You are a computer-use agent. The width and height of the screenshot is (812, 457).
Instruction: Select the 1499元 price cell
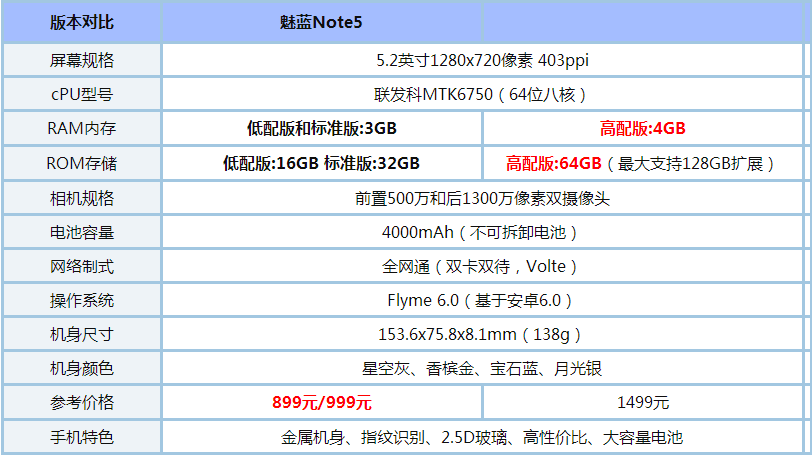[x=643, y=402]
